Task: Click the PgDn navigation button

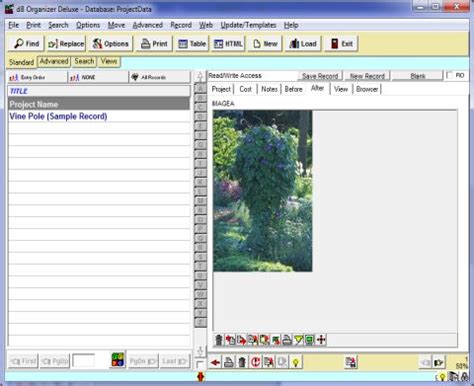Action: click(x=143, y=361)
